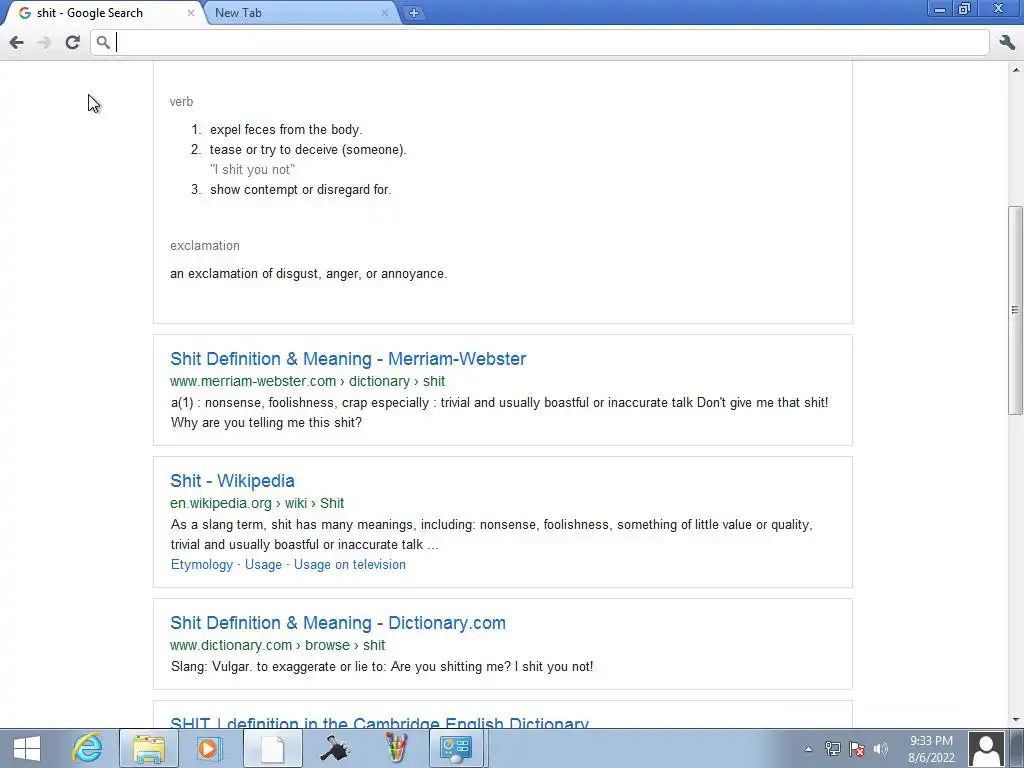Open File Explorer from the taskbar
Screen dimensions: 1024x768
coord(149,748)
